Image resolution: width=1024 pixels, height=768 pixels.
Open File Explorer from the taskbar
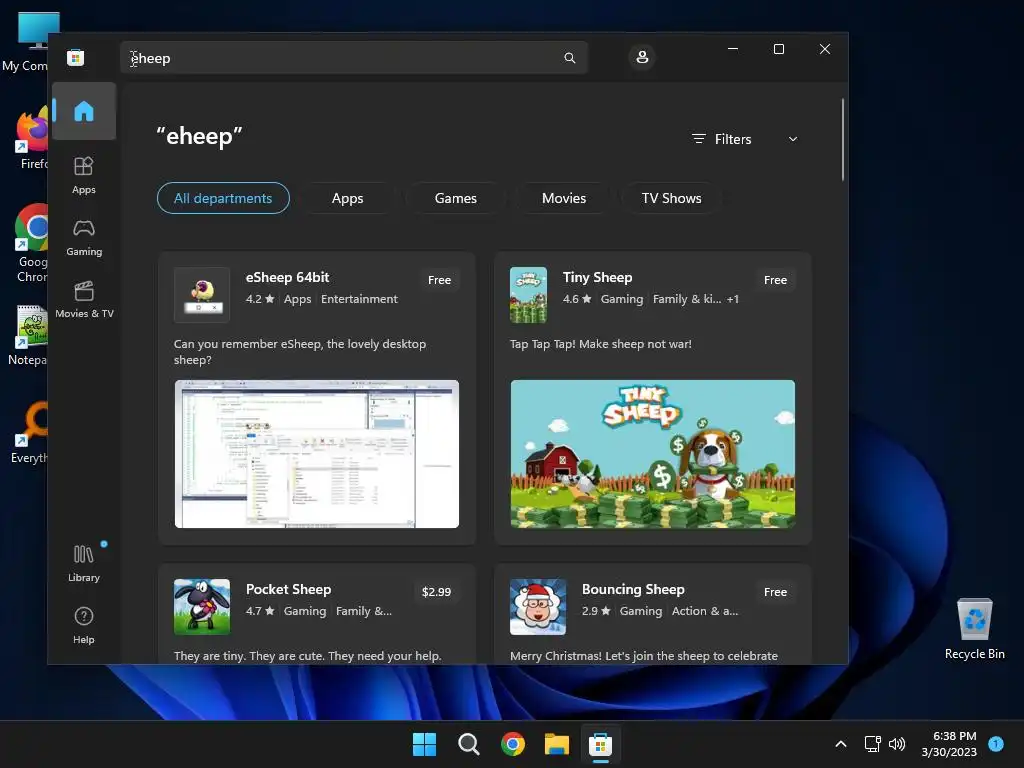click(x=556, y=744)
